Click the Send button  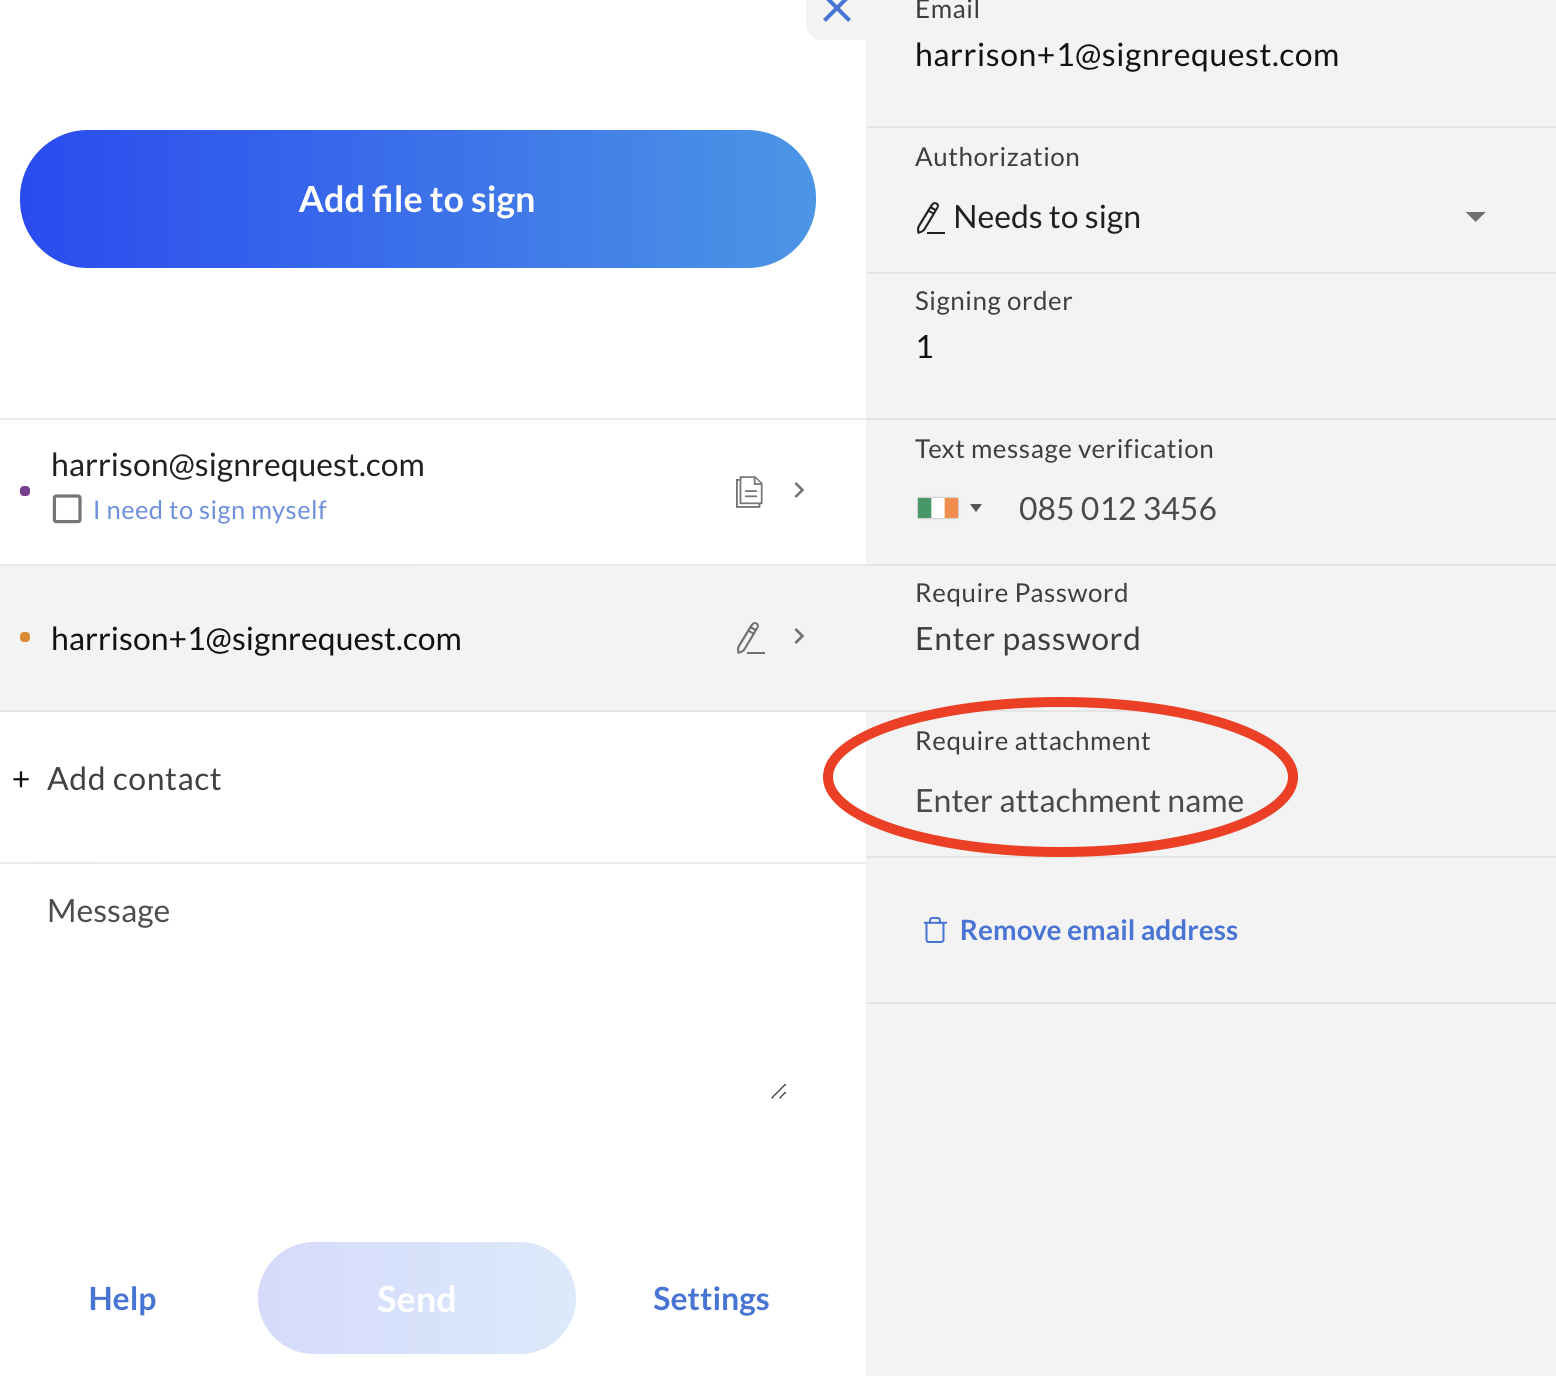click(x=417, y=1298)
